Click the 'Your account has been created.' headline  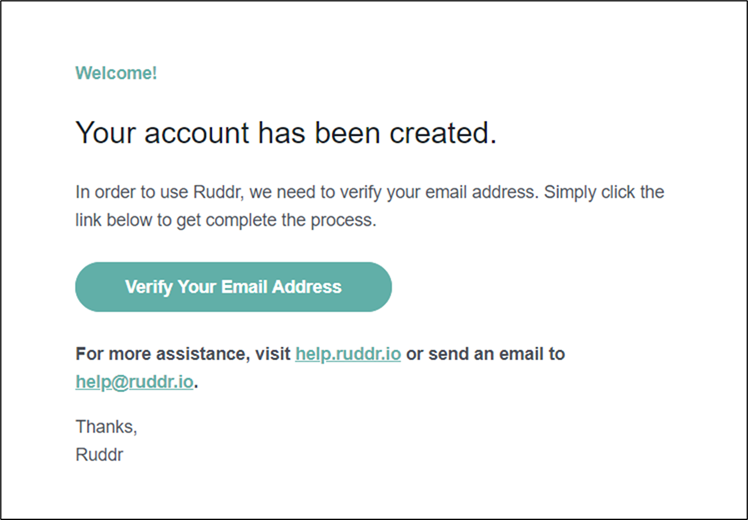[x=285, y=133]
